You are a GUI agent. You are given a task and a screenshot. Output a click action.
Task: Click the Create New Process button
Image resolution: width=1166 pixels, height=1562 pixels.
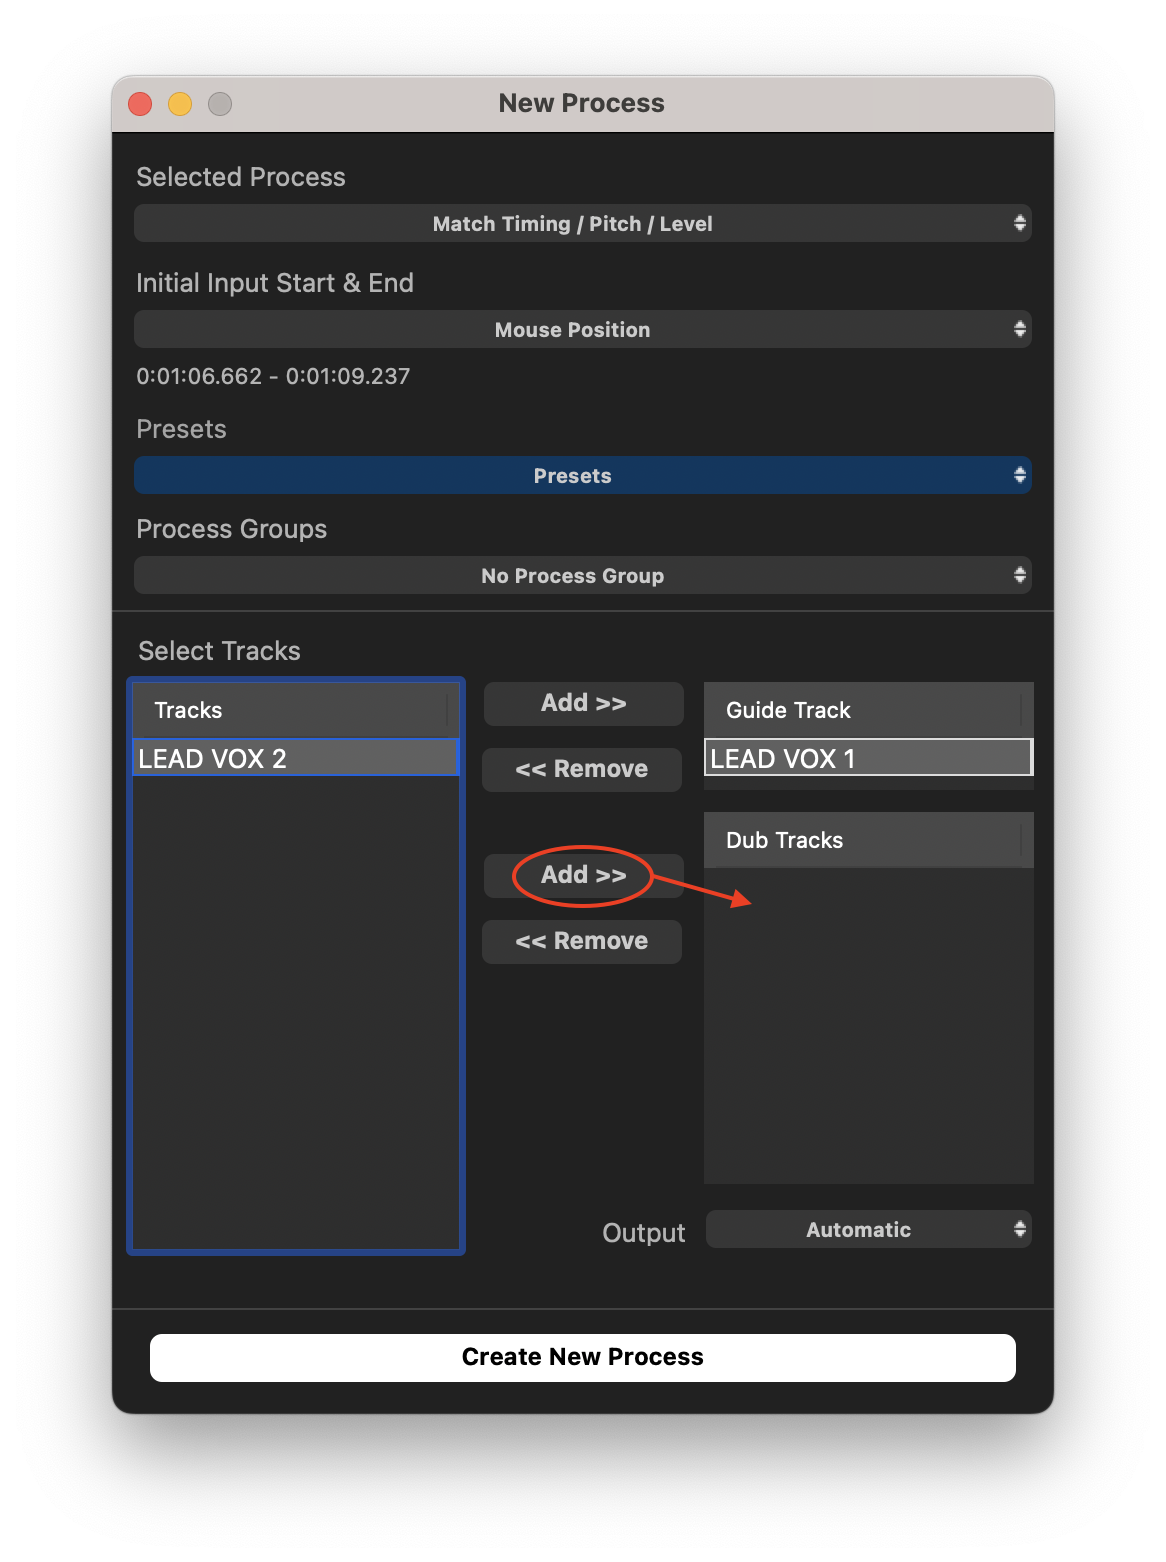coord(582,1357)
